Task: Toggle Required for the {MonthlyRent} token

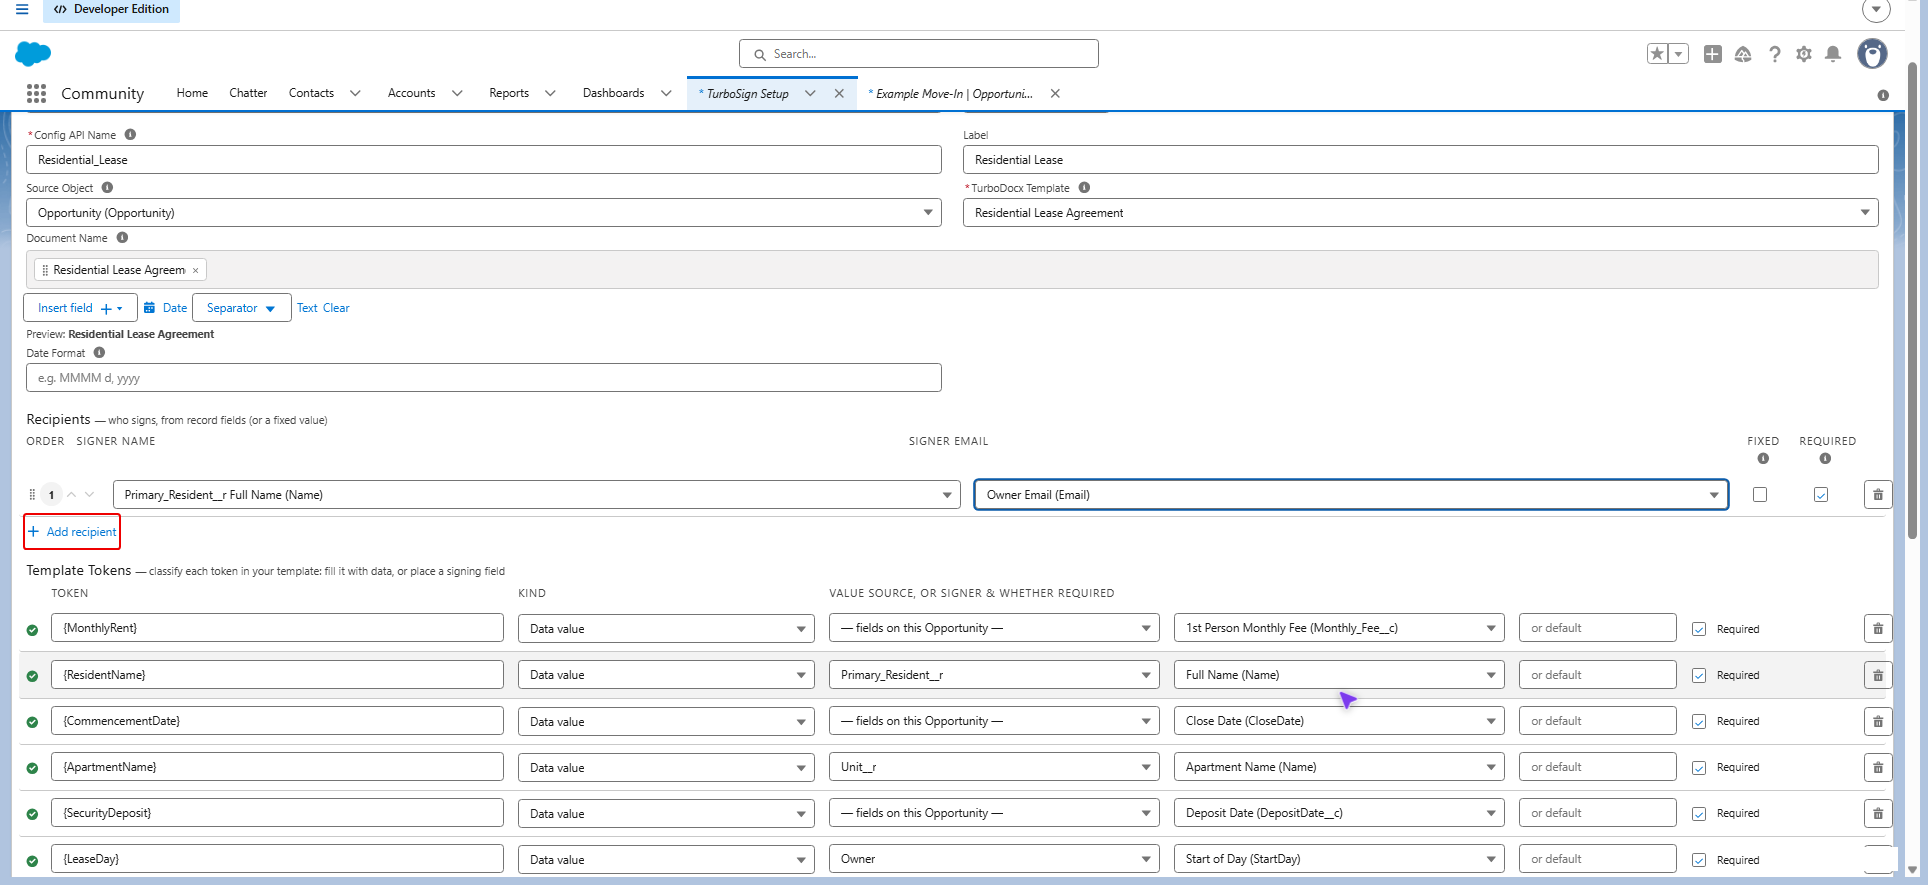Action: tap(1699, 629)
